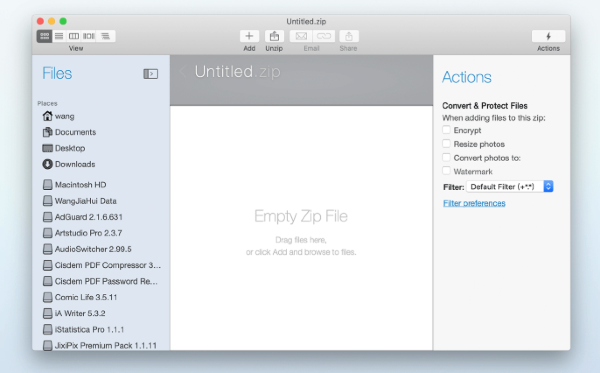Enable the Encrypt checkbox
The image size is (600, 373).
(446, 130)
